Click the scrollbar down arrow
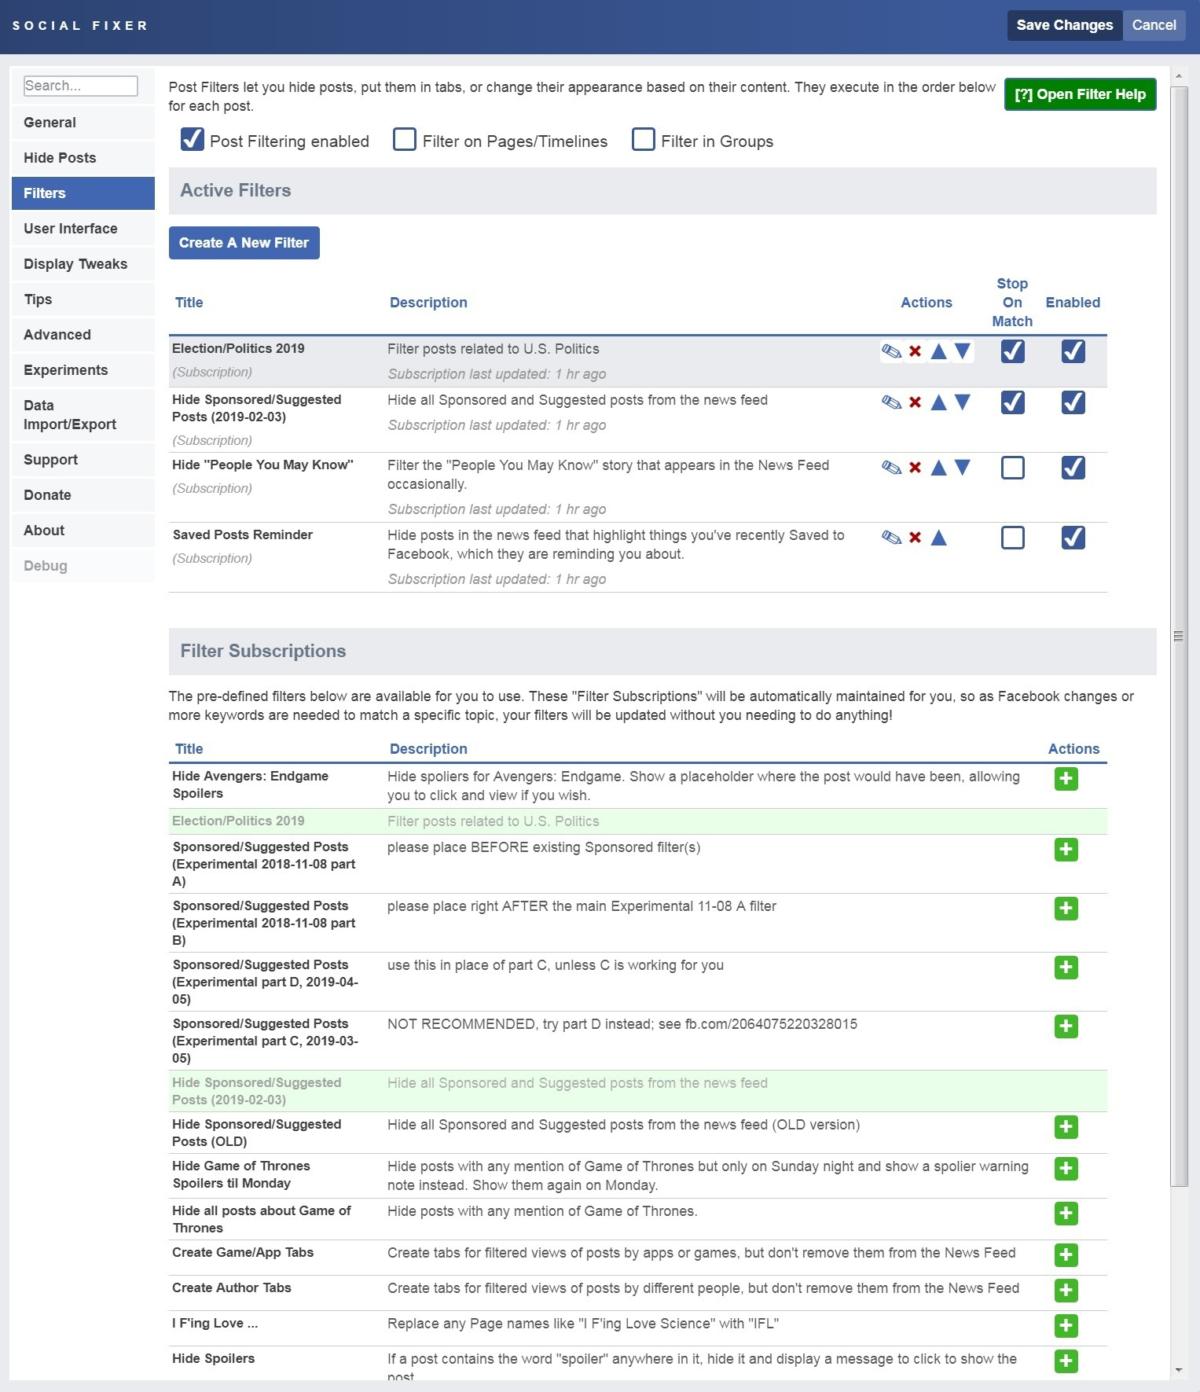 pos(1179,1370)
